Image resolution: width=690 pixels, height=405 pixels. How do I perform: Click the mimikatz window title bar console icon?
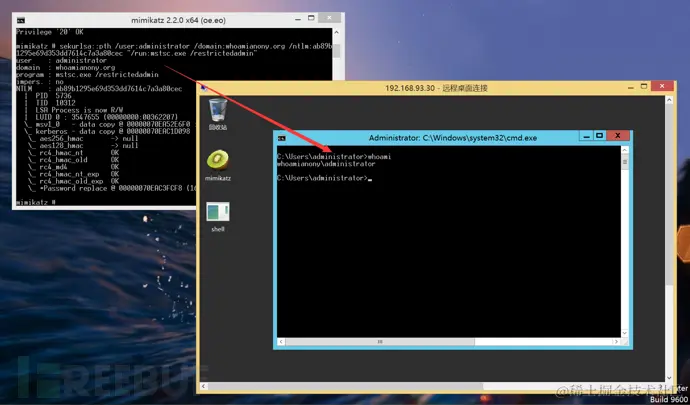point(21,20)
